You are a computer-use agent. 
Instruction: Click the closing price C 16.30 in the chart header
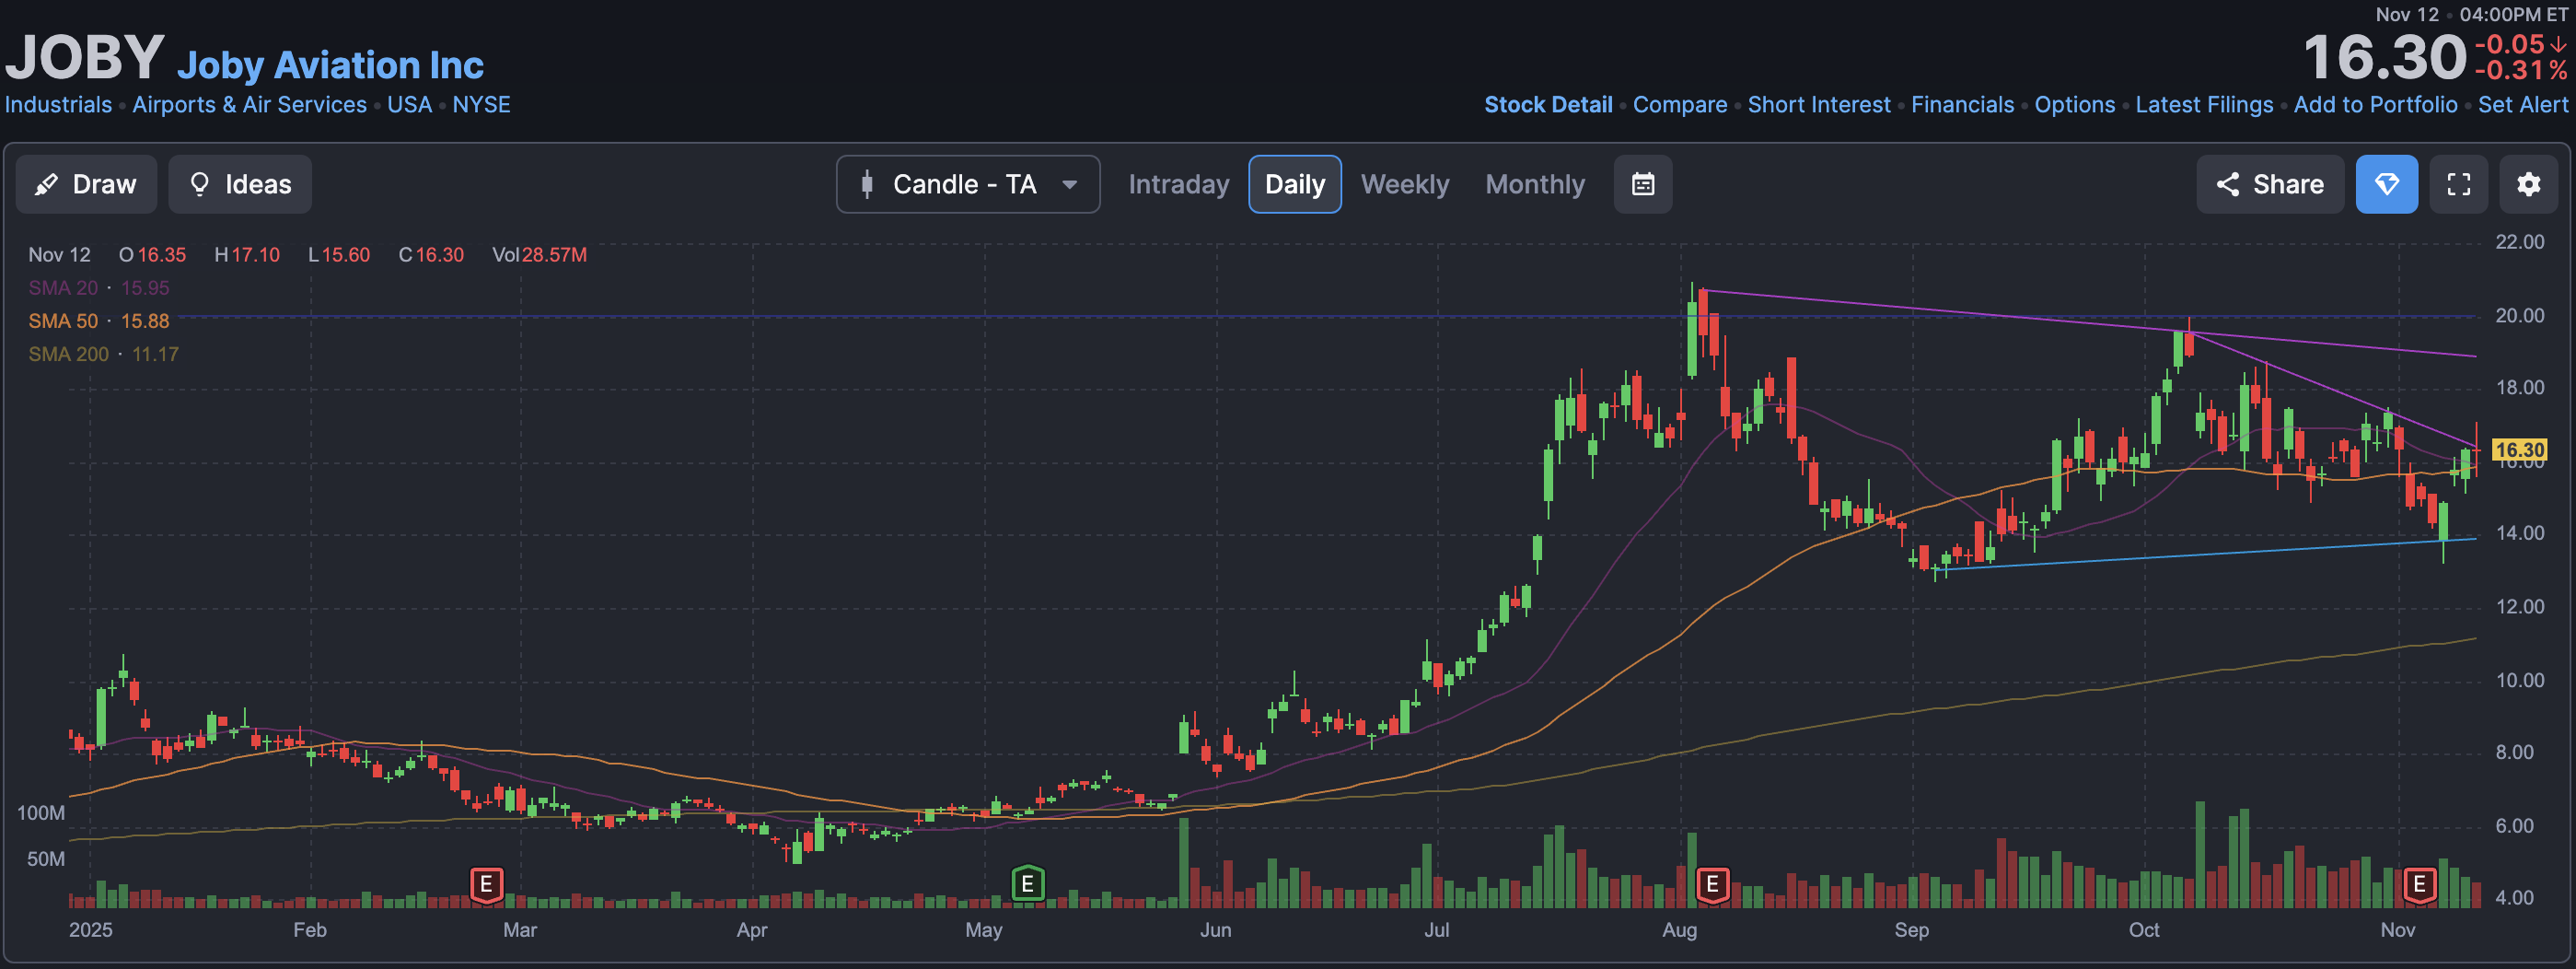[431, 255]
